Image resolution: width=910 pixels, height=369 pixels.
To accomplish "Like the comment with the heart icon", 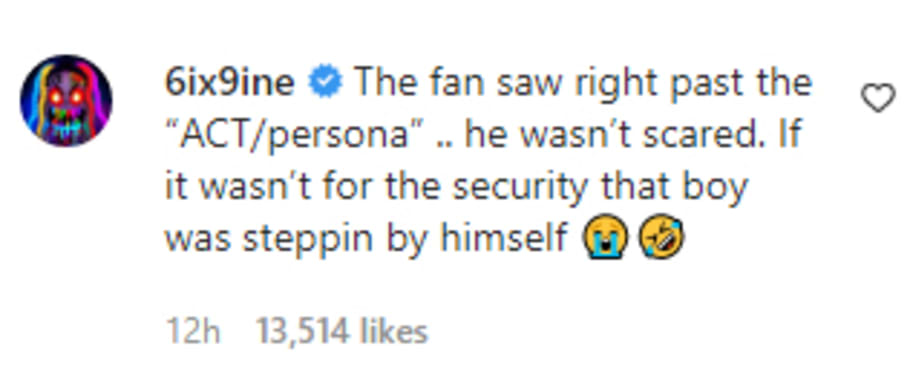I will [x=878, y=99].
